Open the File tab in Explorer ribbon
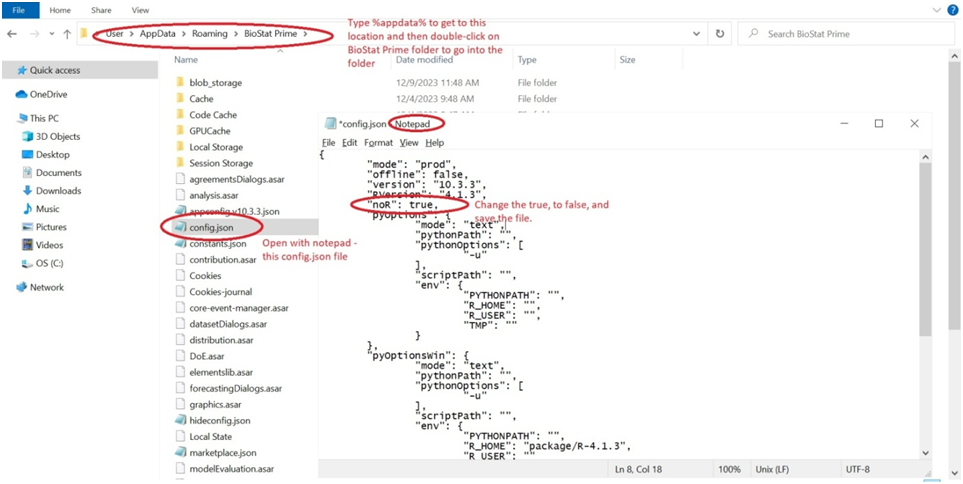963x484 pixels. point(20,10)
